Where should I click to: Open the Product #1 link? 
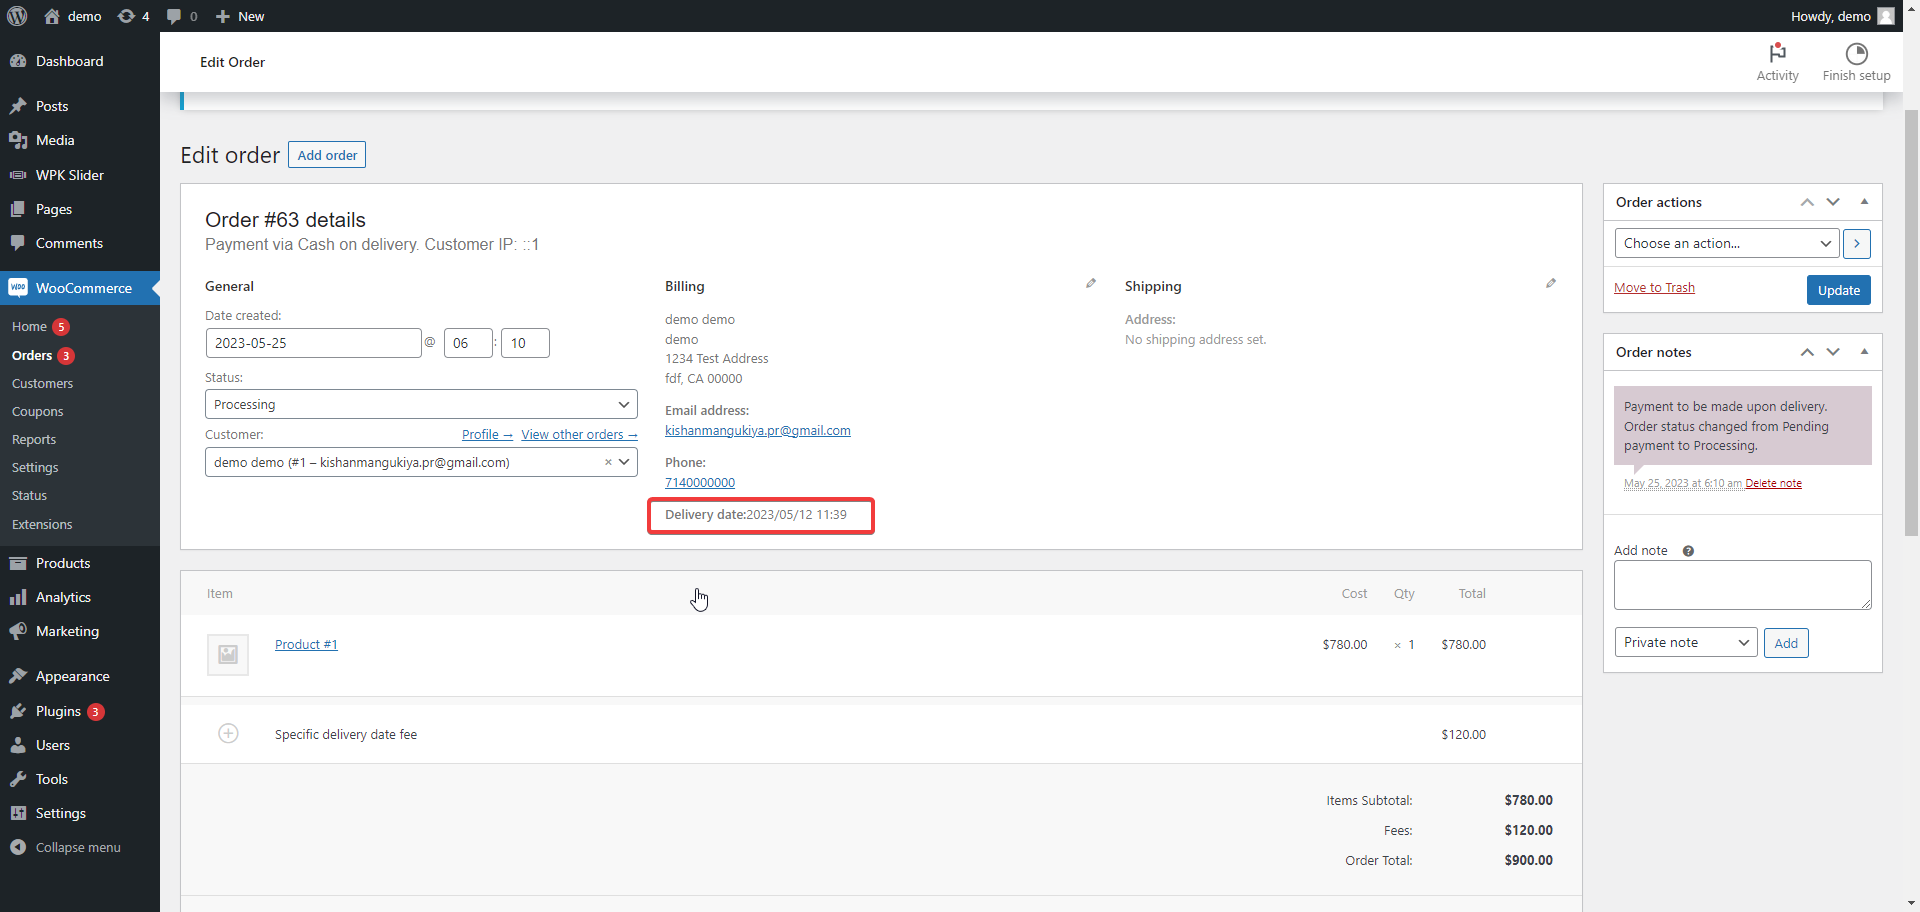click(306, 644)
